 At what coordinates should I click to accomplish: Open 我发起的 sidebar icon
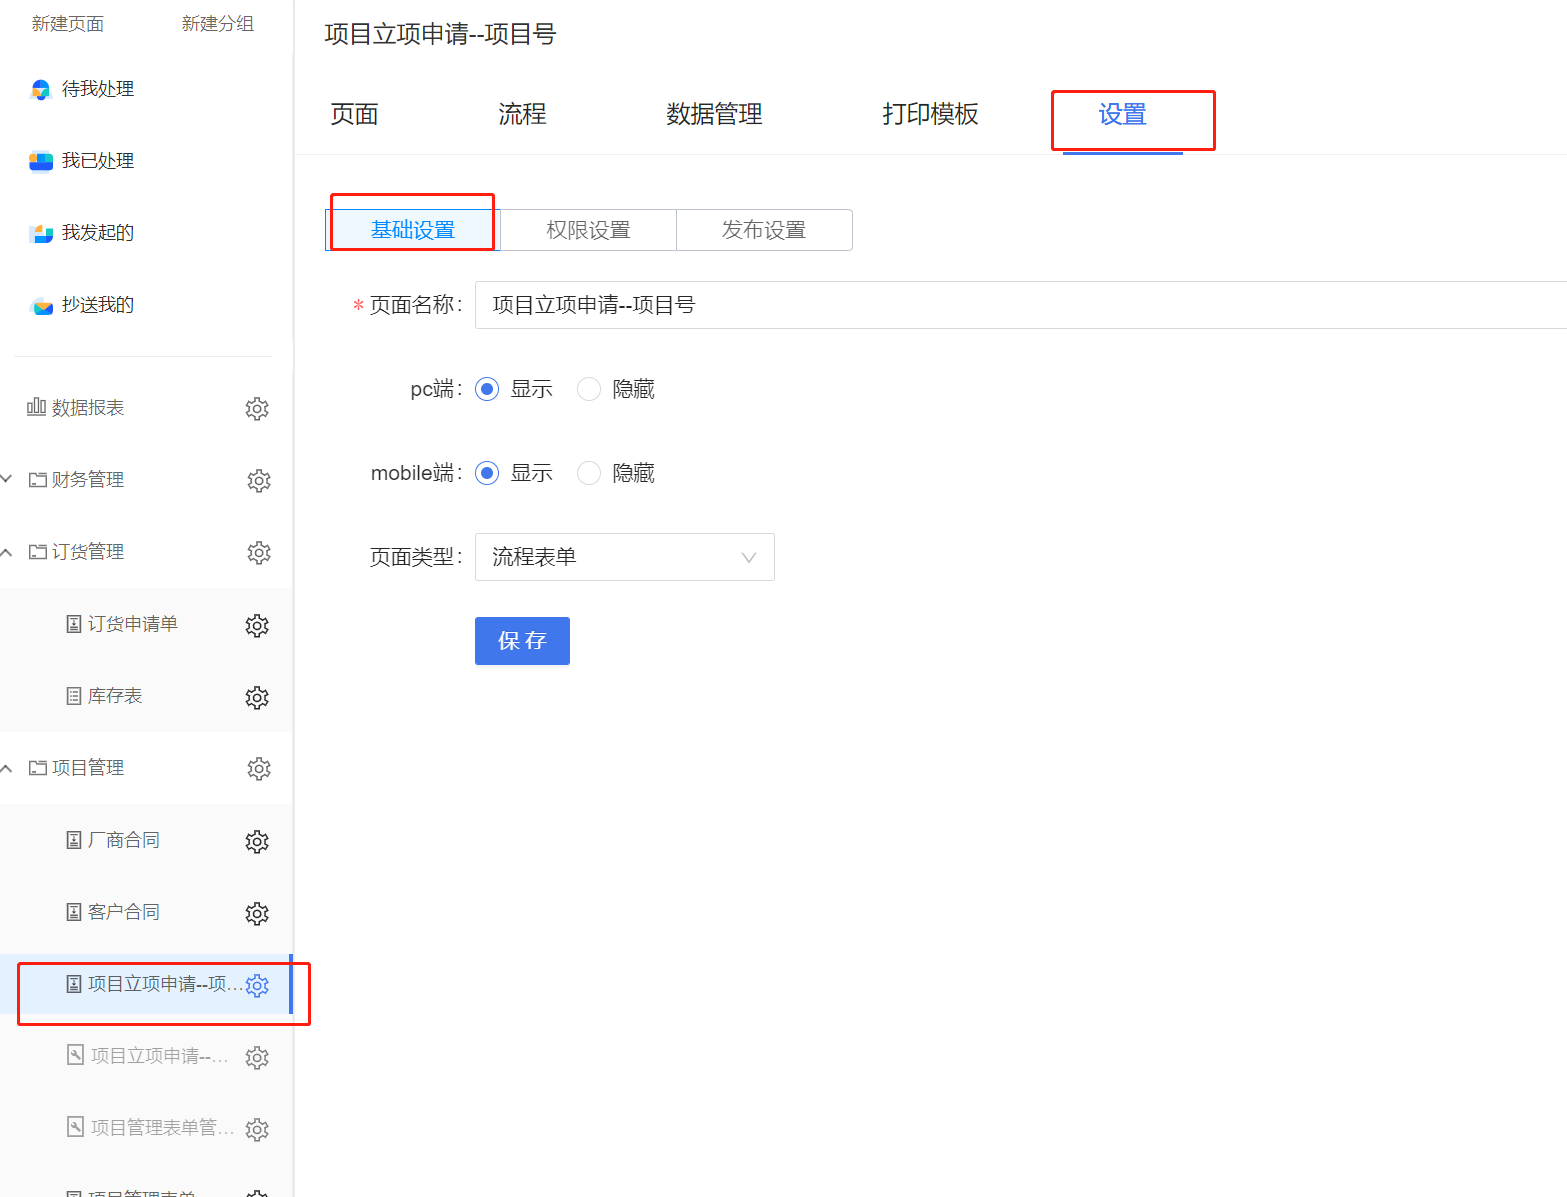[x=41, y=233]
